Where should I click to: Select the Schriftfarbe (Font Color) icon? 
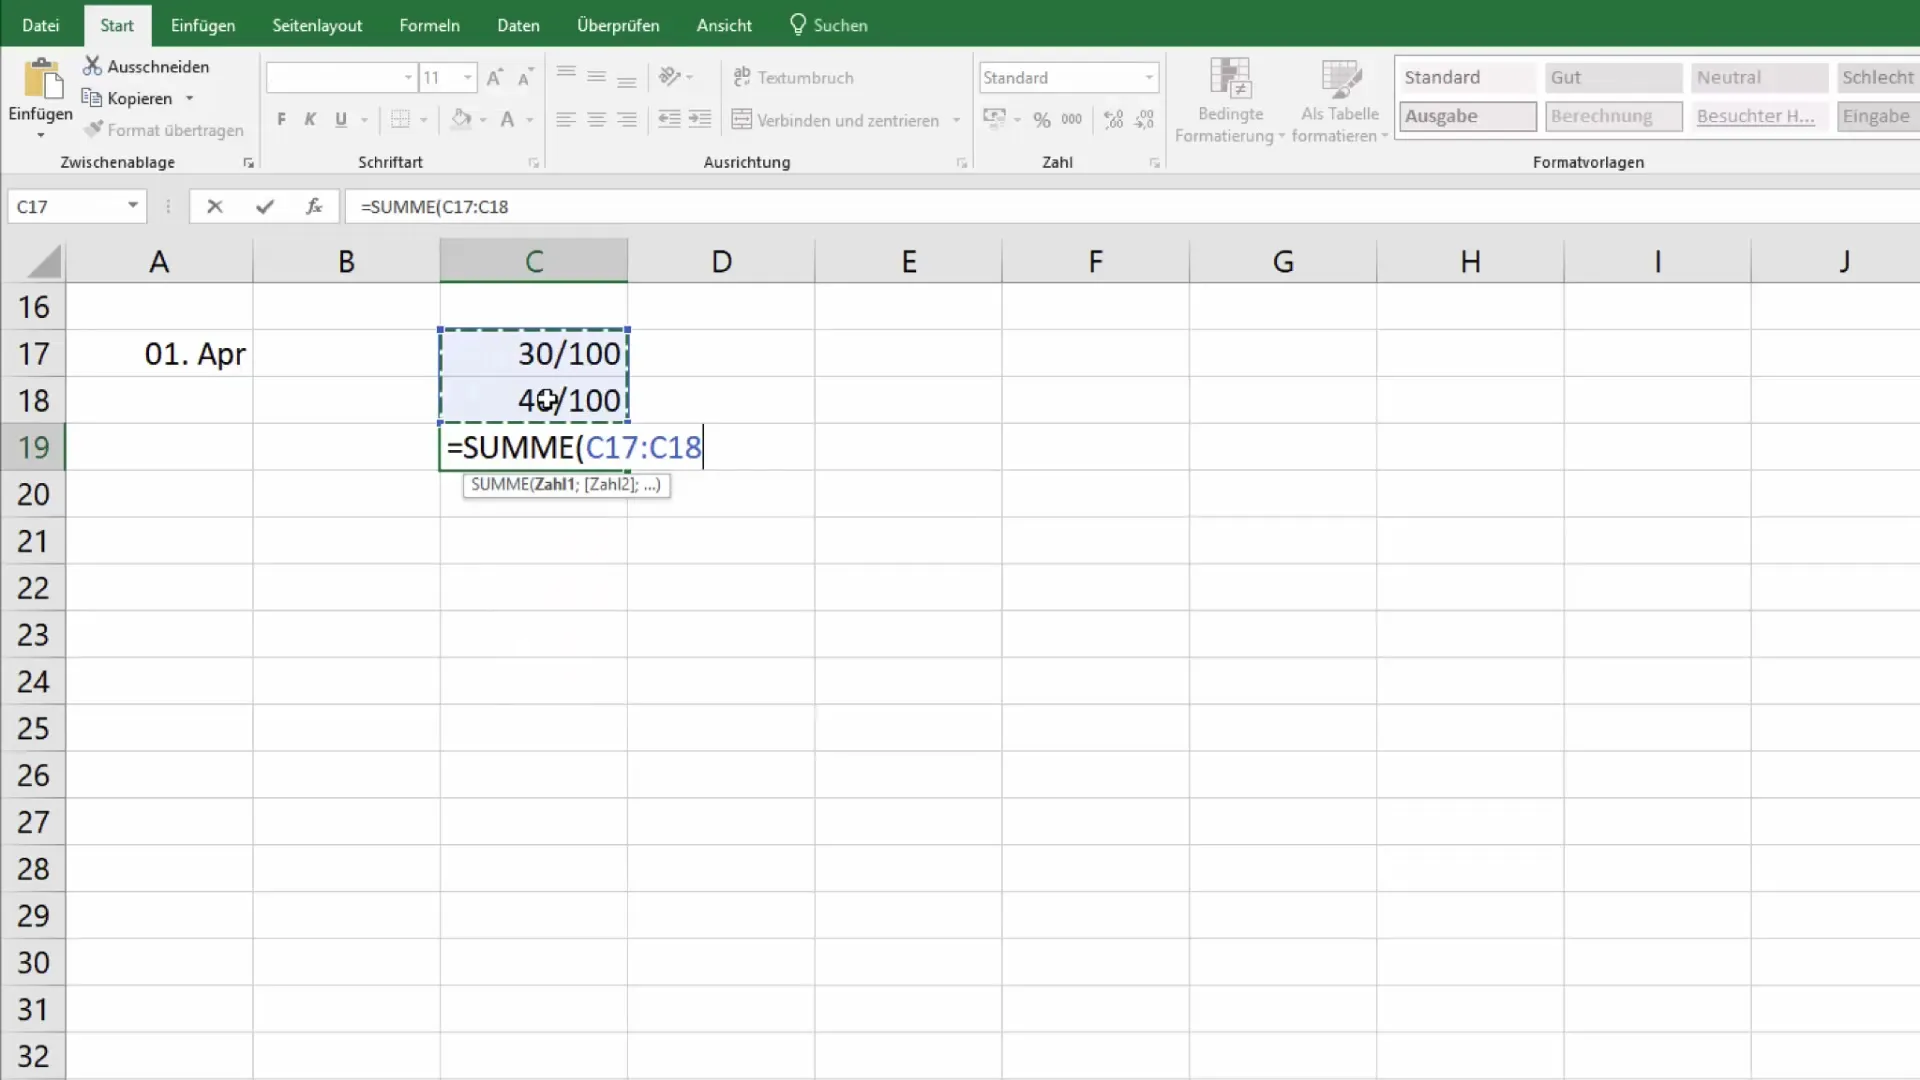click(x=508, y=120)
